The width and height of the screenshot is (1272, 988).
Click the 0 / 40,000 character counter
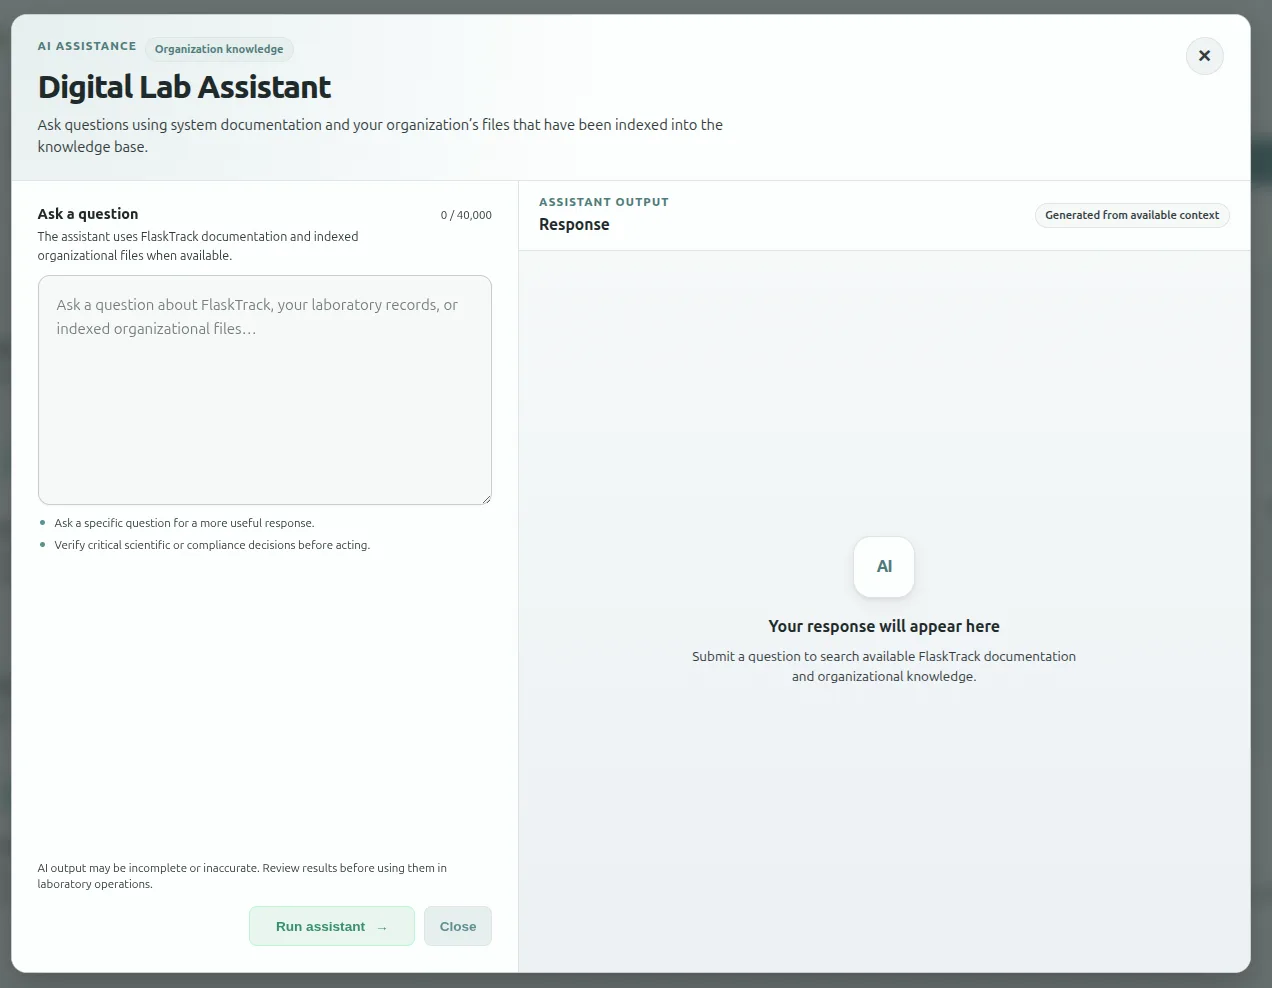tap(466, 215)
